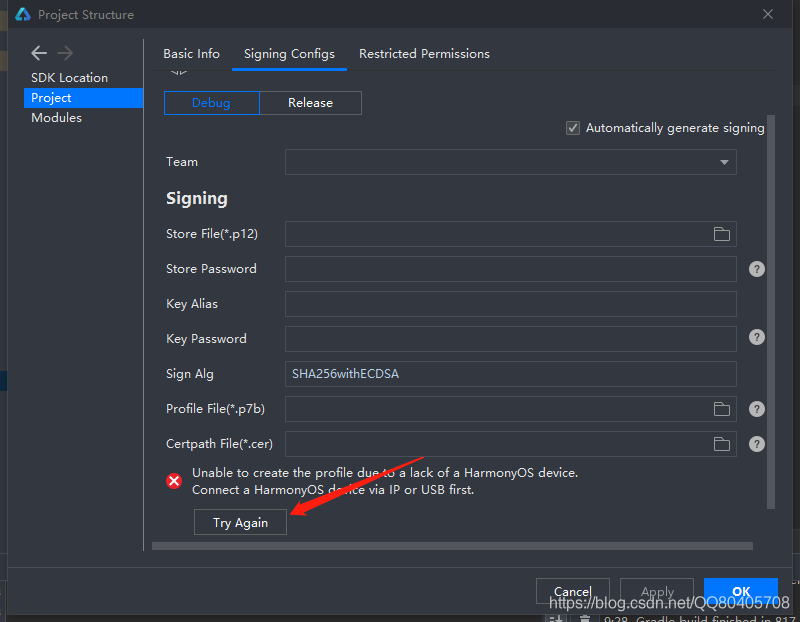Open the Basic Info tab

point(191,54)
